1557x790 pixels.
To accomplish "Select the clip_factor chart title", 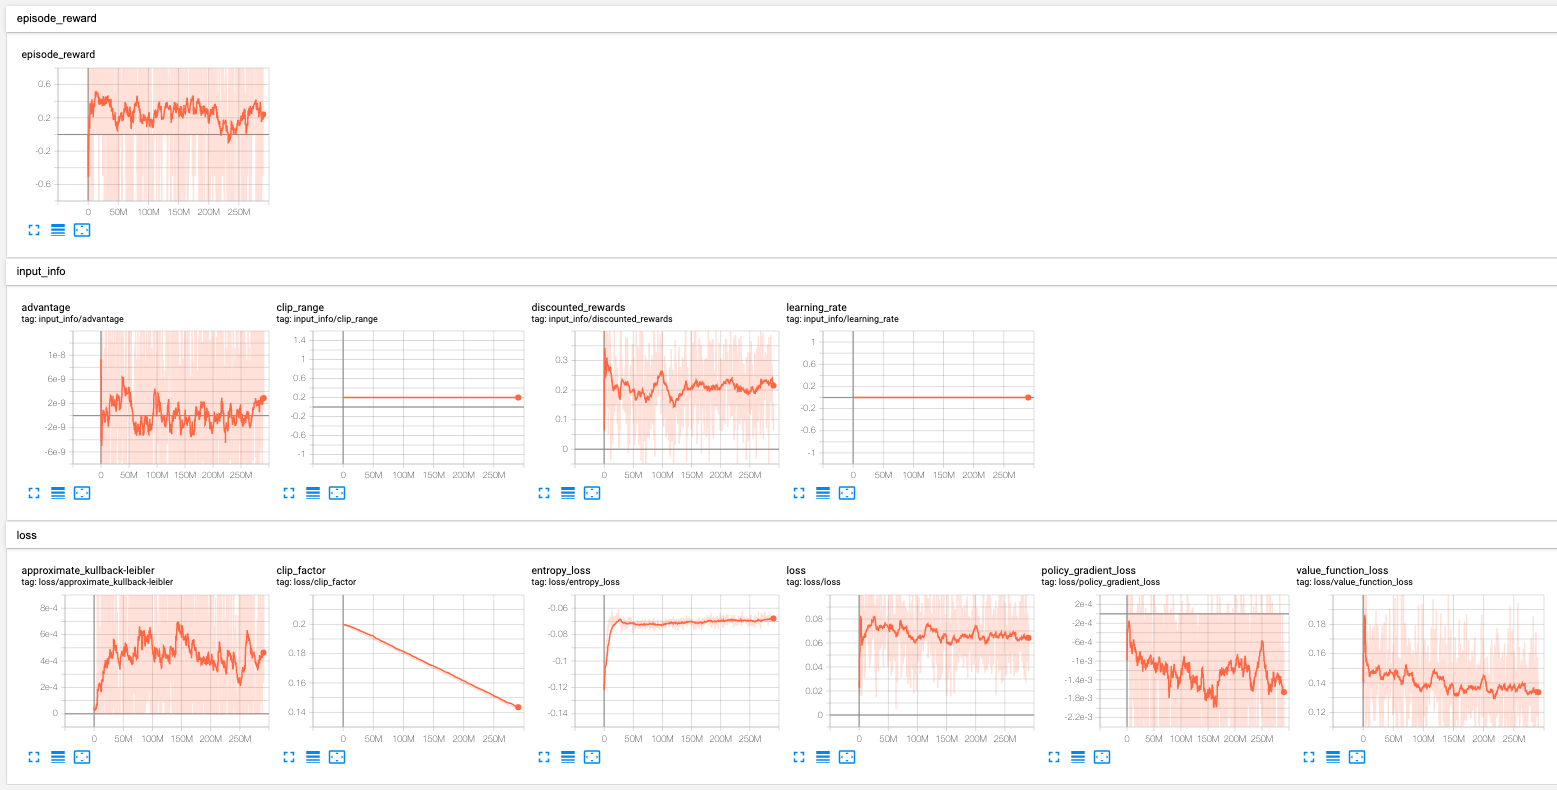I will pos(301,571).
